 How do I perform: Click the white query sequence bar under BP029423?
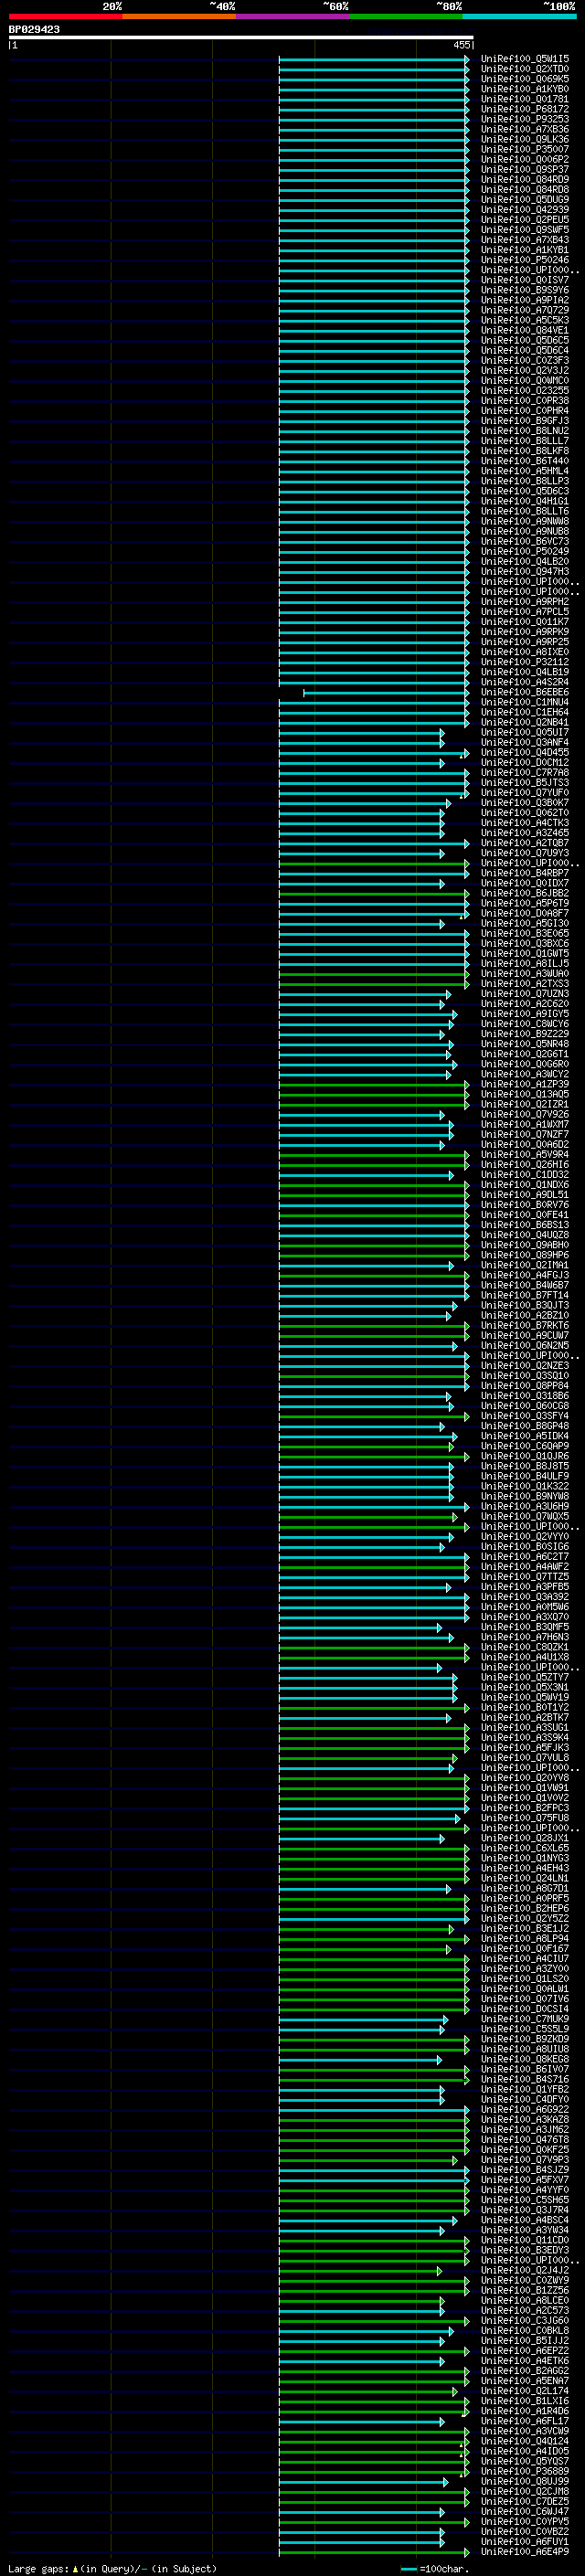241,37
